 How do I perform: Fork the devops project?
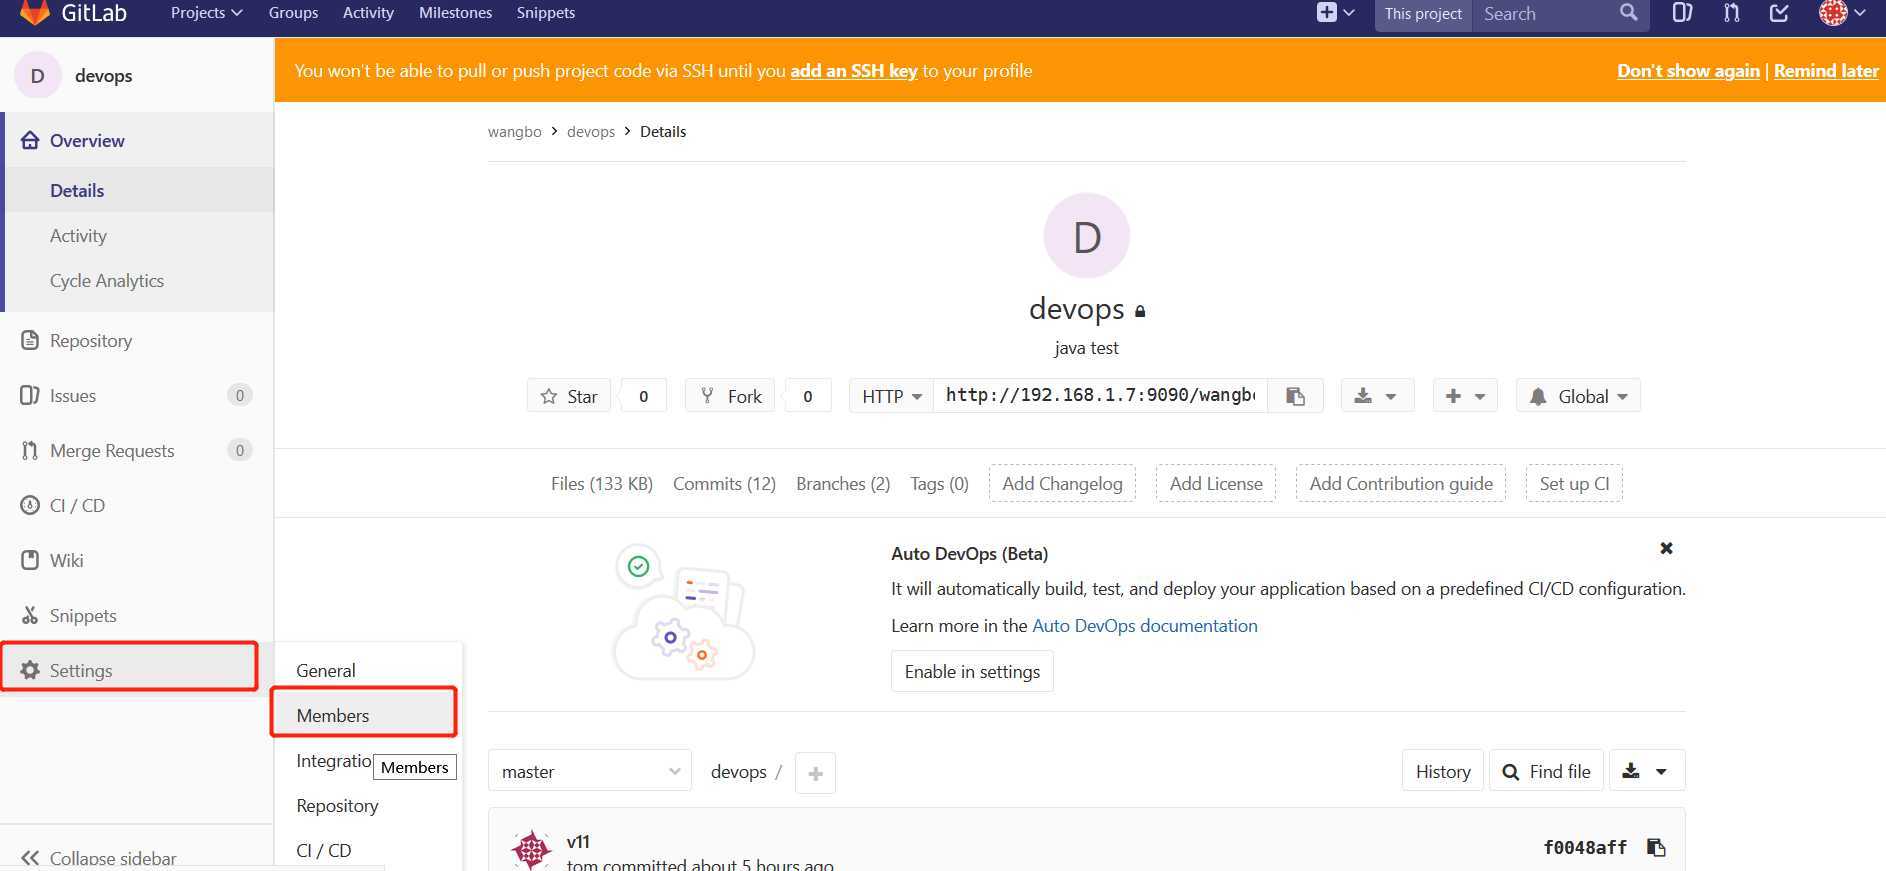[730, 396]
